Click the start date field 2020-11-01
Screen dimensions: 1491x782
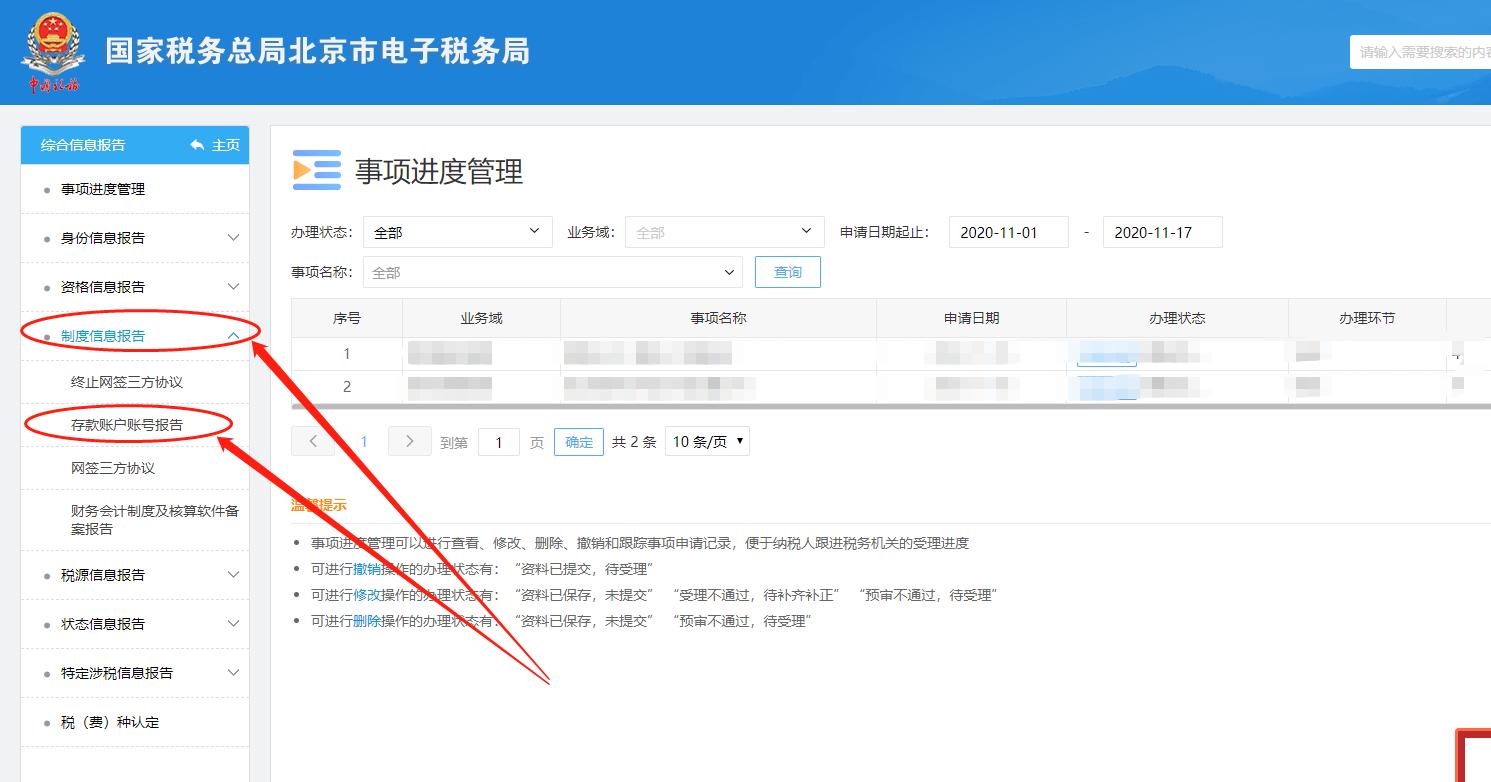[x=1008, y=231]
